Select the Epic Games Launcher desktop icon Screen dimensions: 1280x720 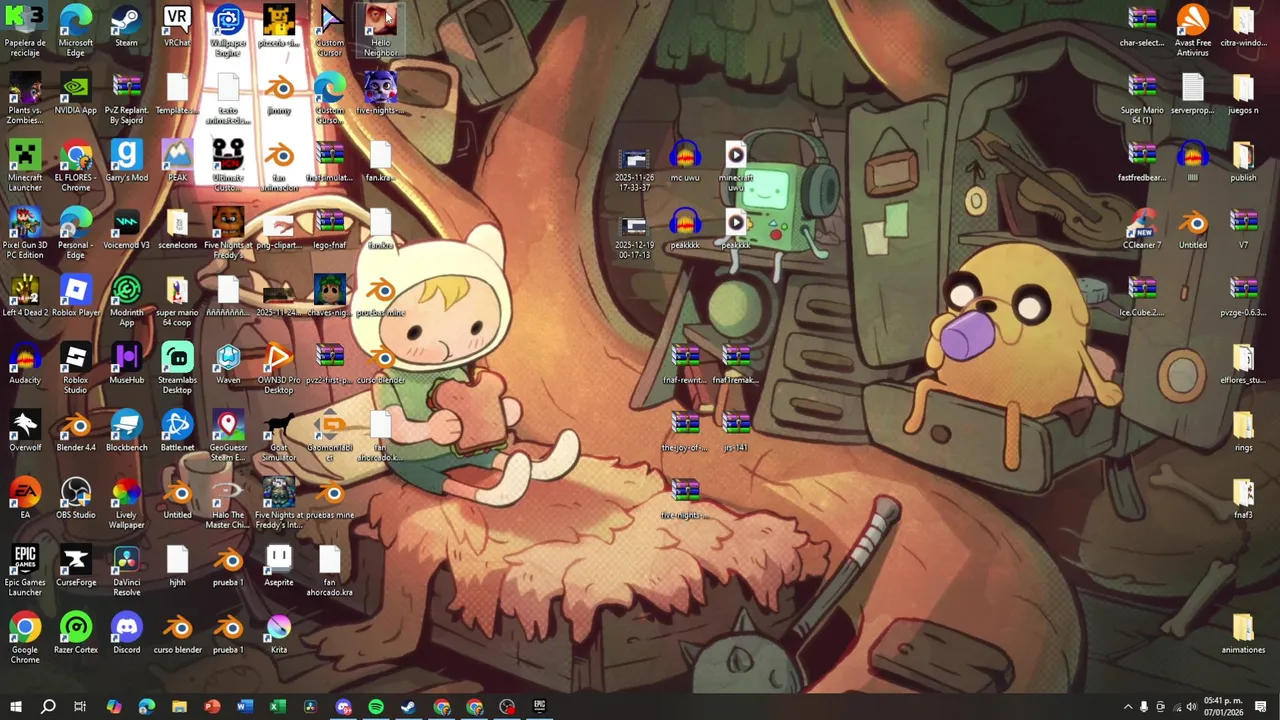point(25,571)
